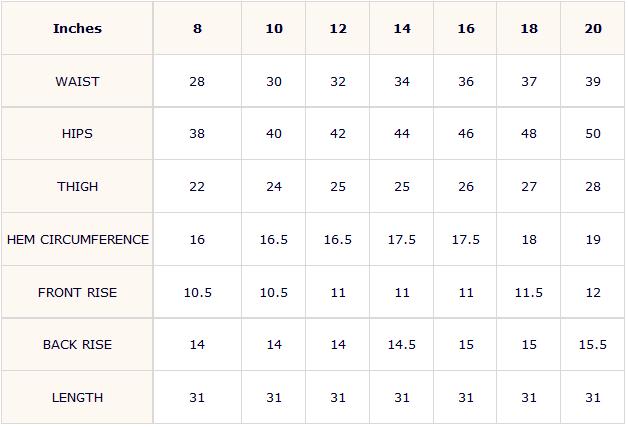
Task: Click the BACK RISE row label
Action: (77, 344)
